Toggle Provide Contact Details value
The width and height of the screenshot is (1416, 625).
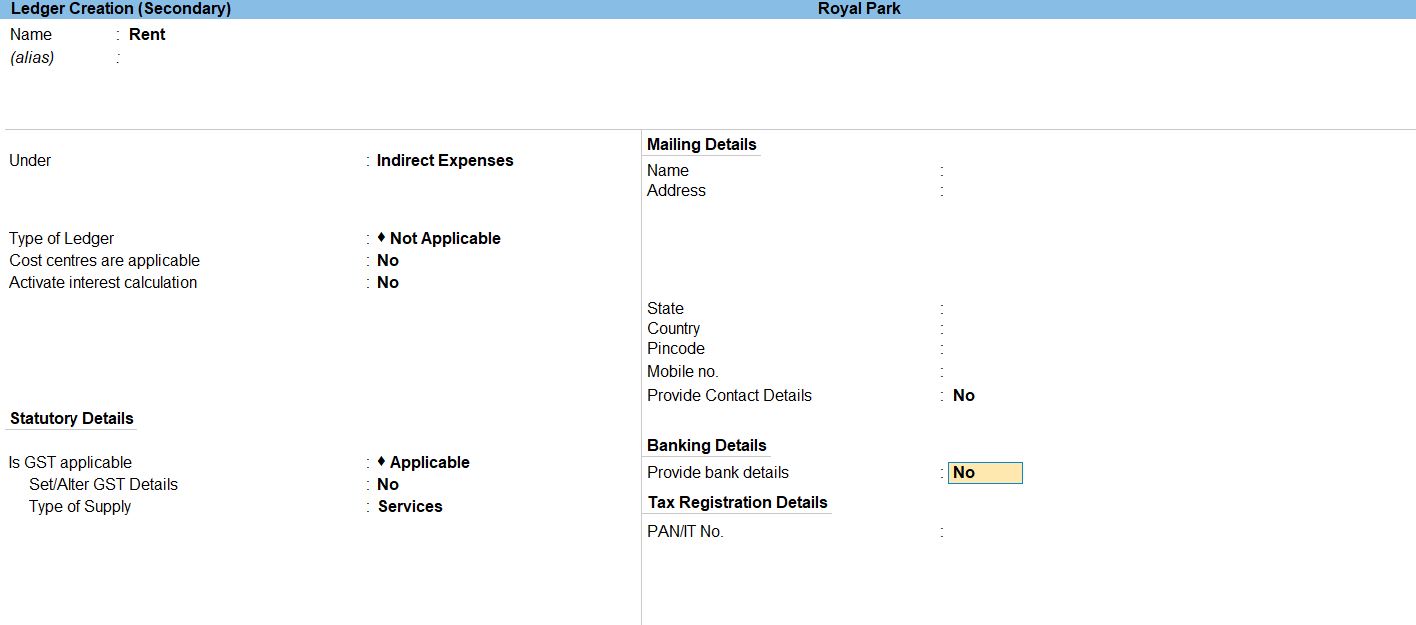point(964,395)
